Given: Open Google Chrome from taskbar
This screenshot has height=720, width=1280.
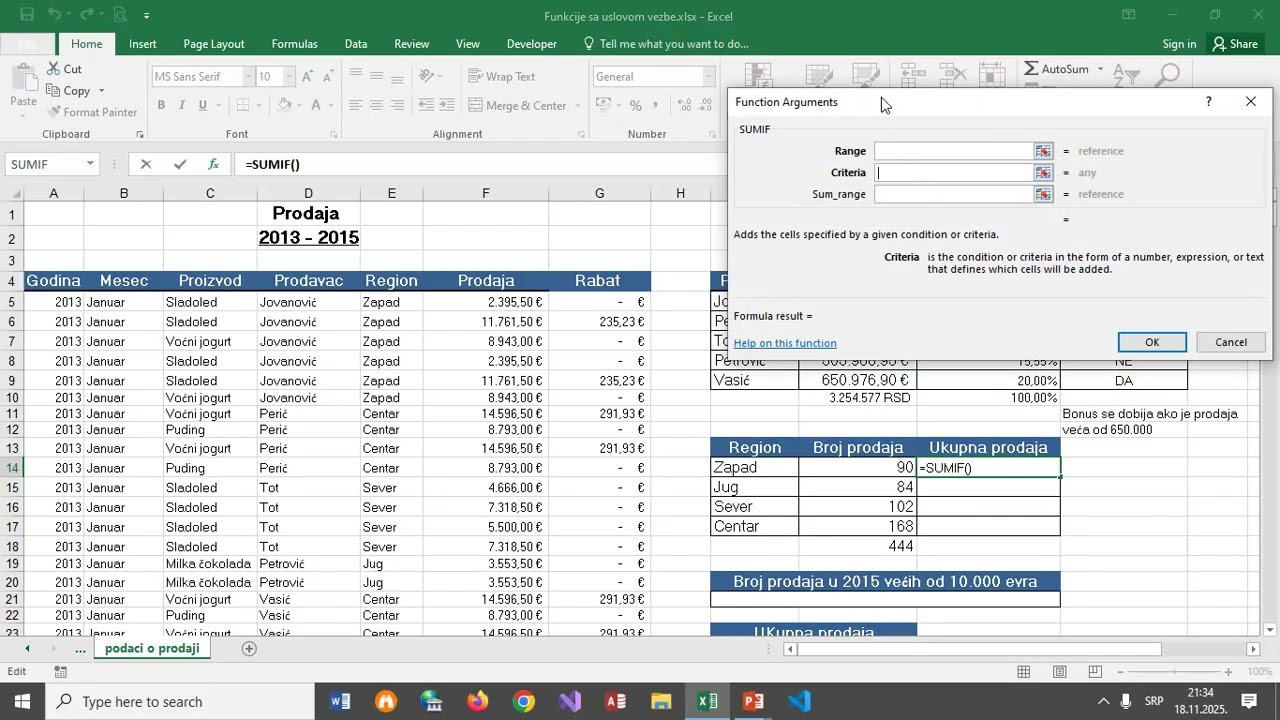Looking at the screenshot, I should 524,701.
